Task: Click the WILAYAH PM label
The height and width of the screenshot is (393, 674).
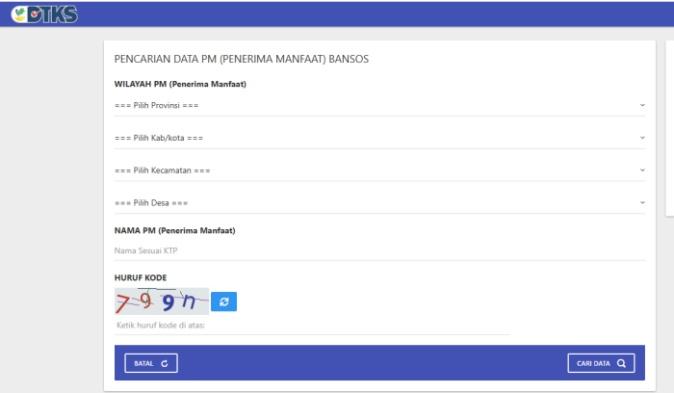Action: [180, 84]
